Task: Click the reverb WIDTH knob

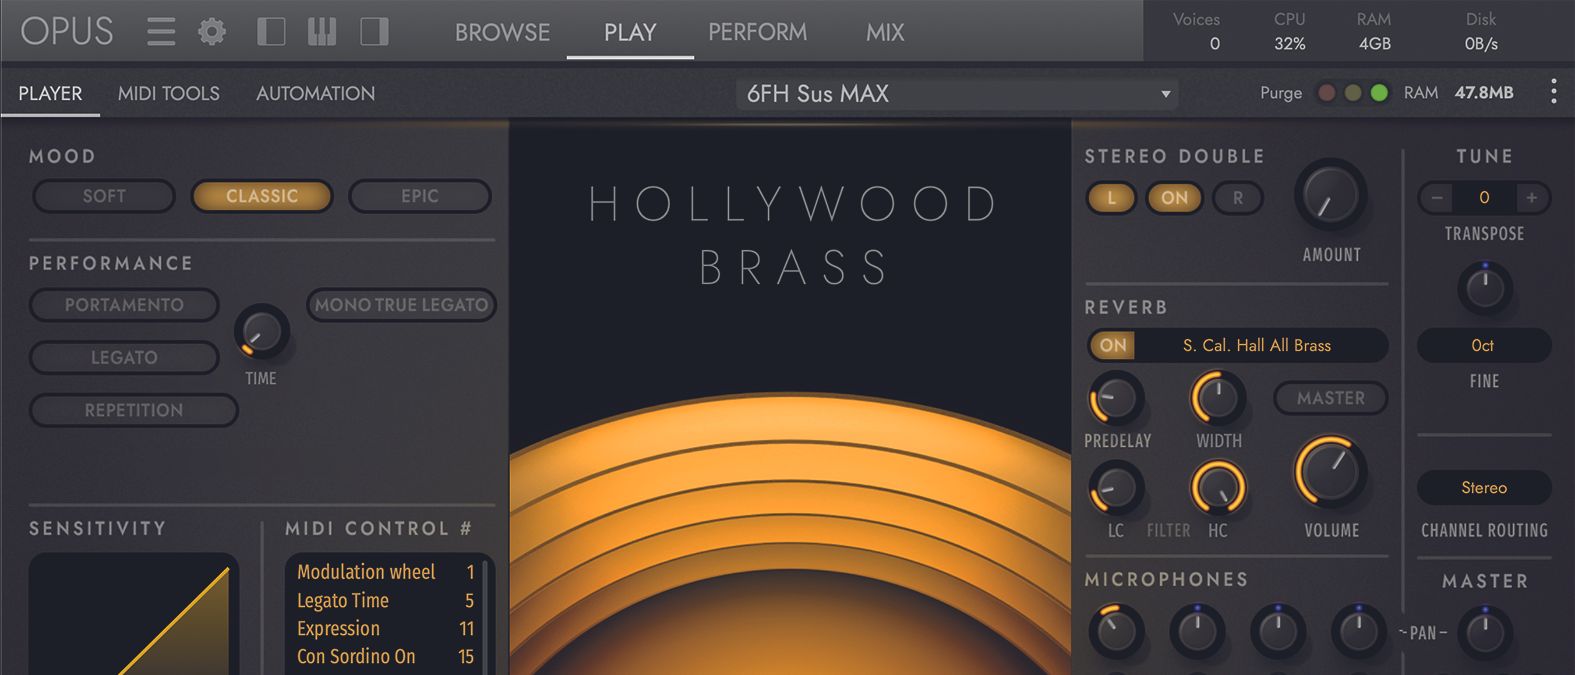Action: point(1217,398)
